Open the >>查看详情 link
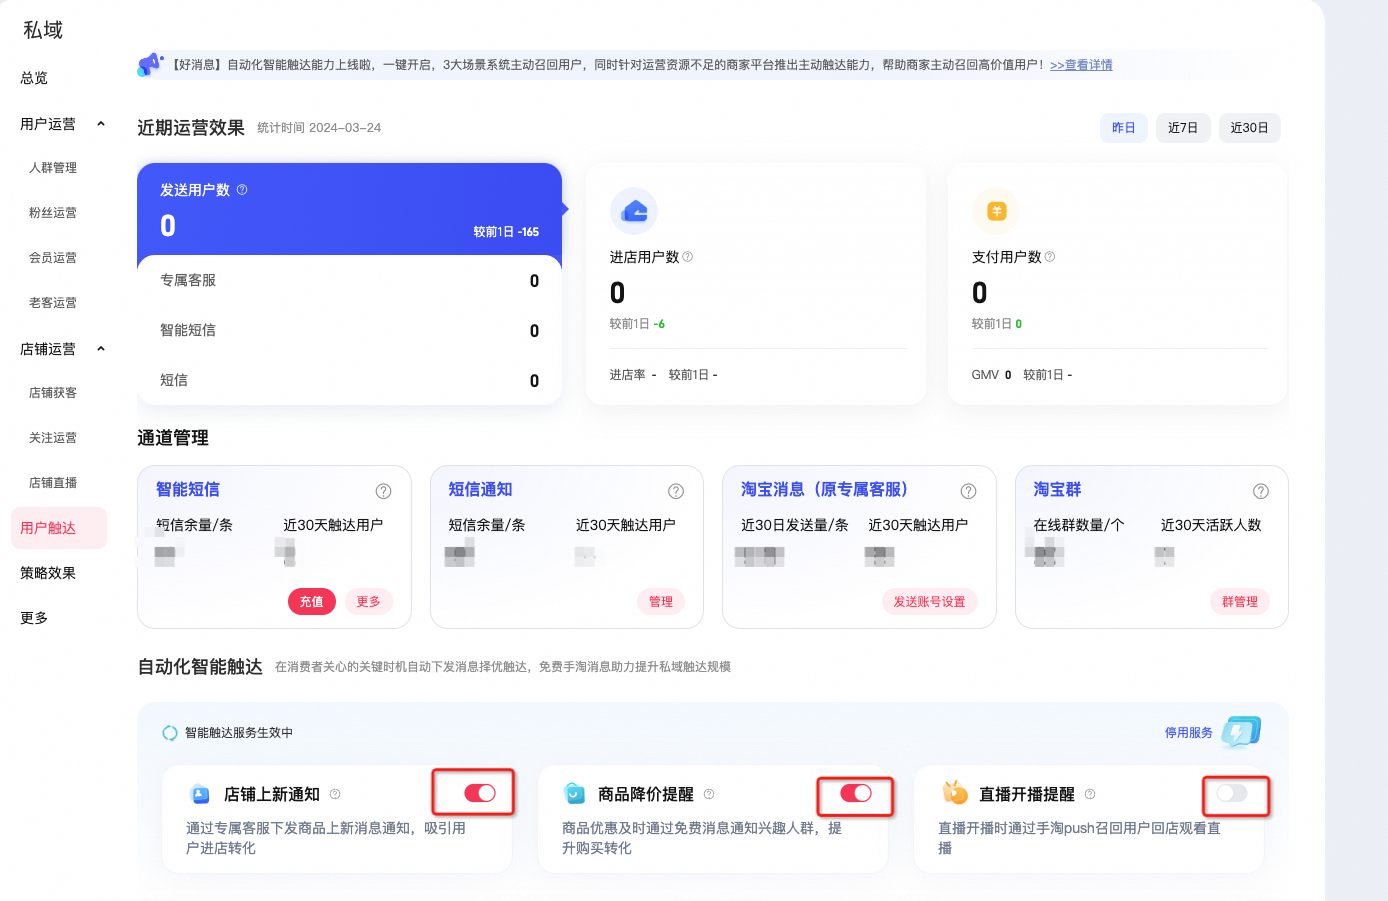The width and height of the screenshot is (1388, 901). pos(1081,65)
